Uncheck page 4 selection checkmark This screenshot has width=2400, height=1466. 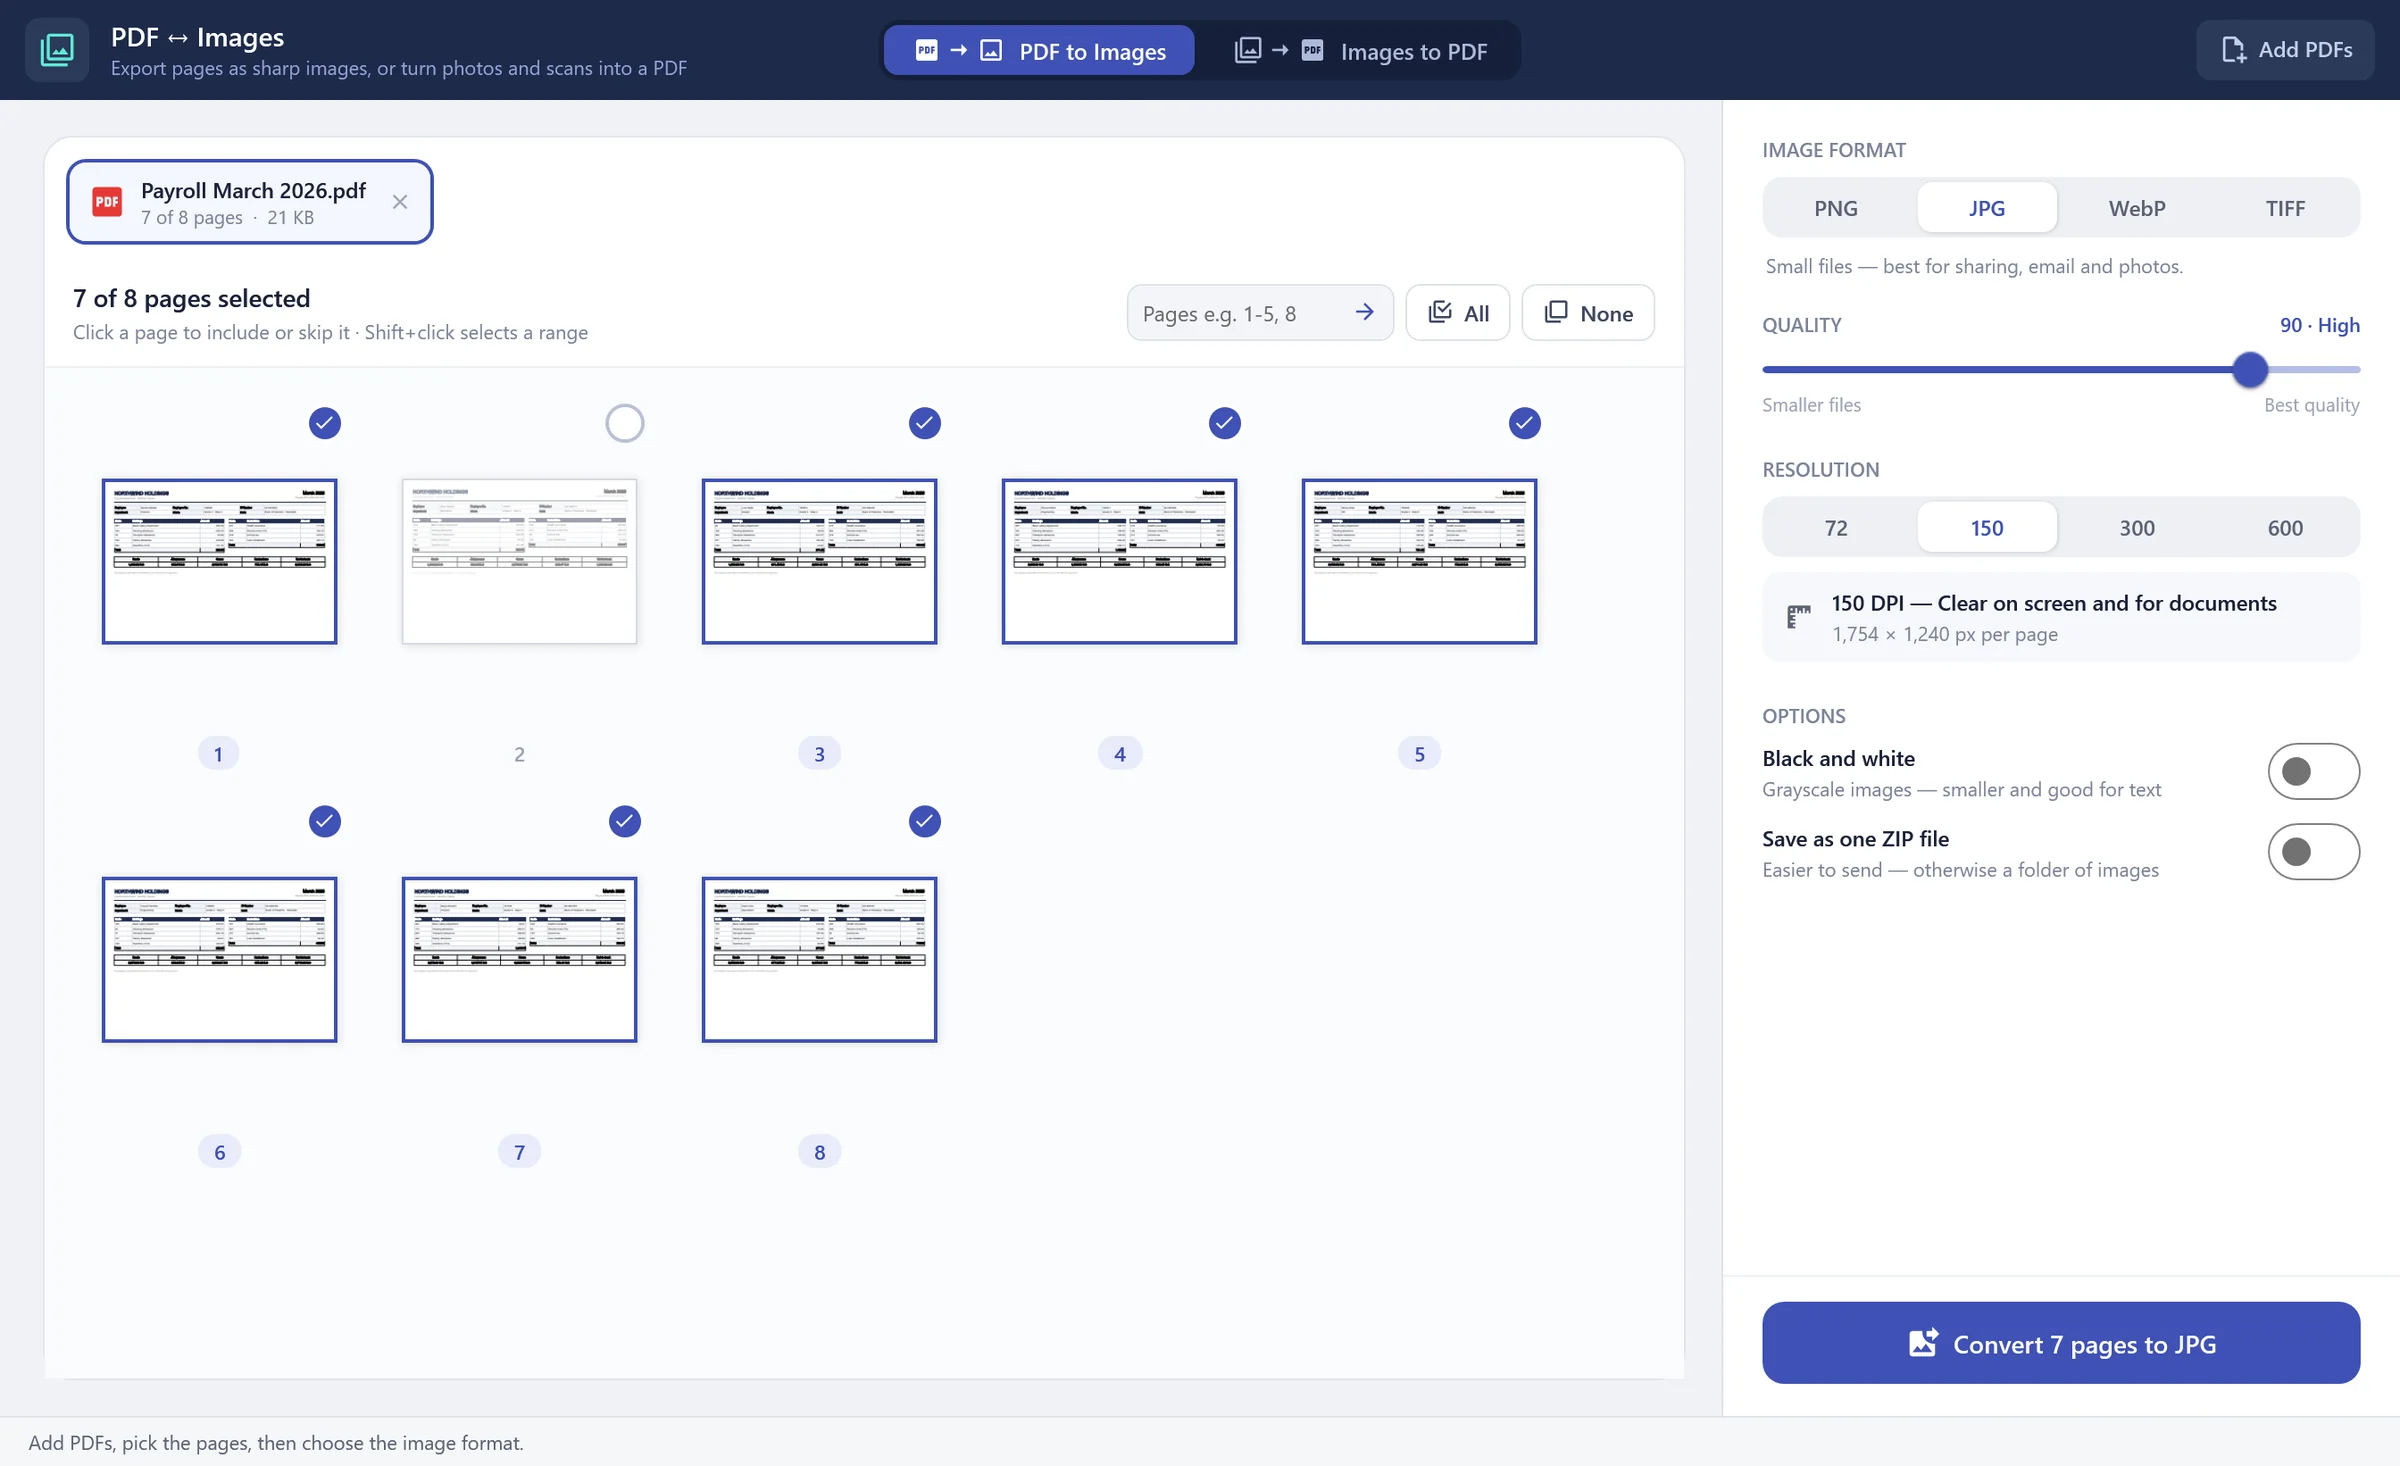(1225, 423)
